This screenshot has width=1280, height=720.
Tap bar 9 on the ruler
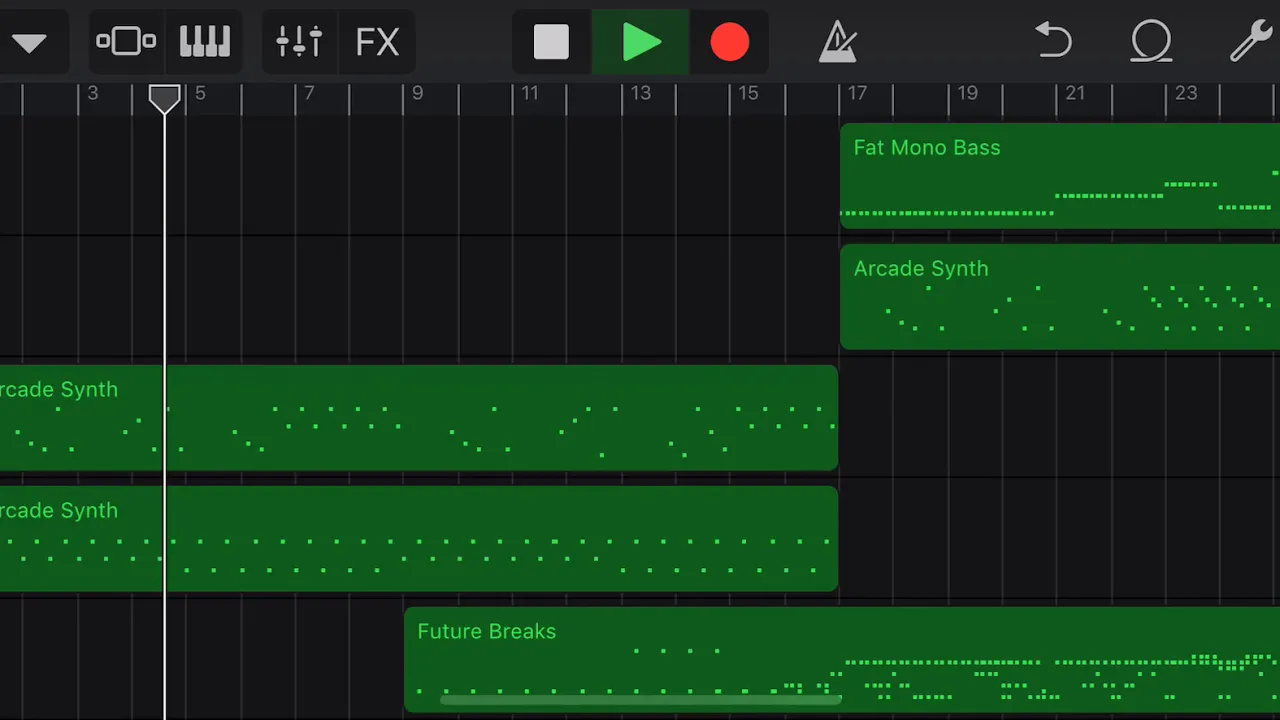point(417,93)
